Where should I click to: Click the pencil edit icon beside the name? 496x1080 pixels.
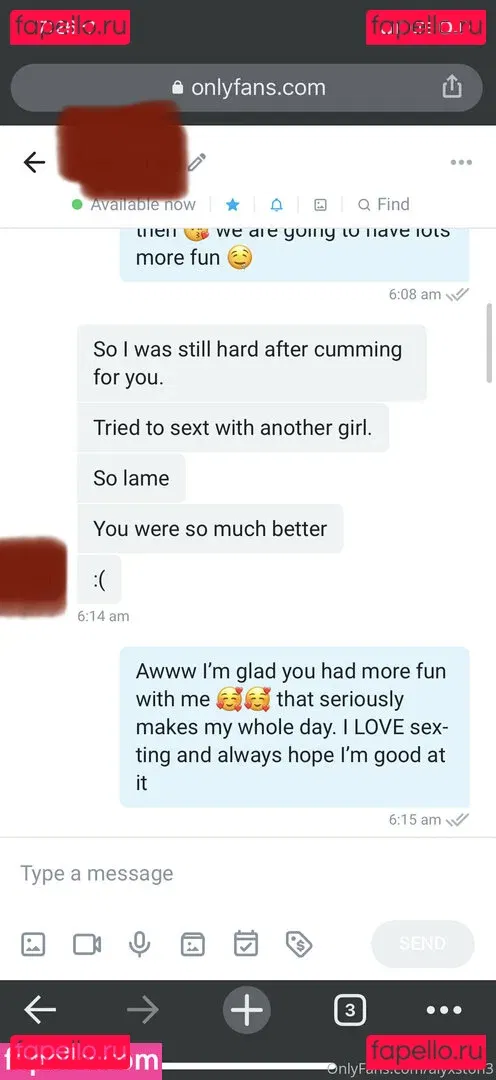click(196, 162)
